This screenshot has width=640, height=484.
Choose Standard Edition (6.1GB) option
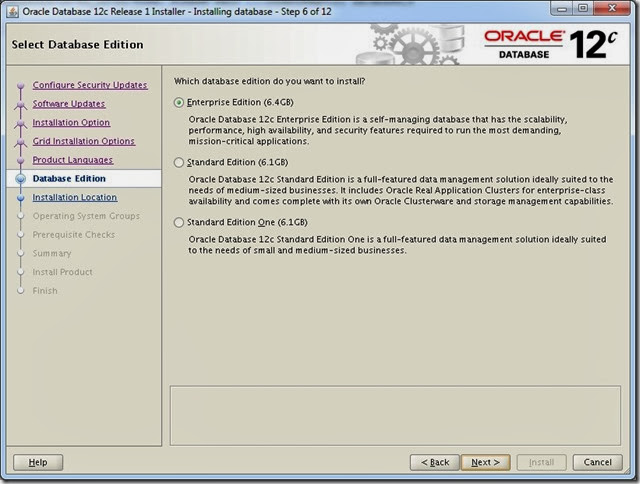179,162
